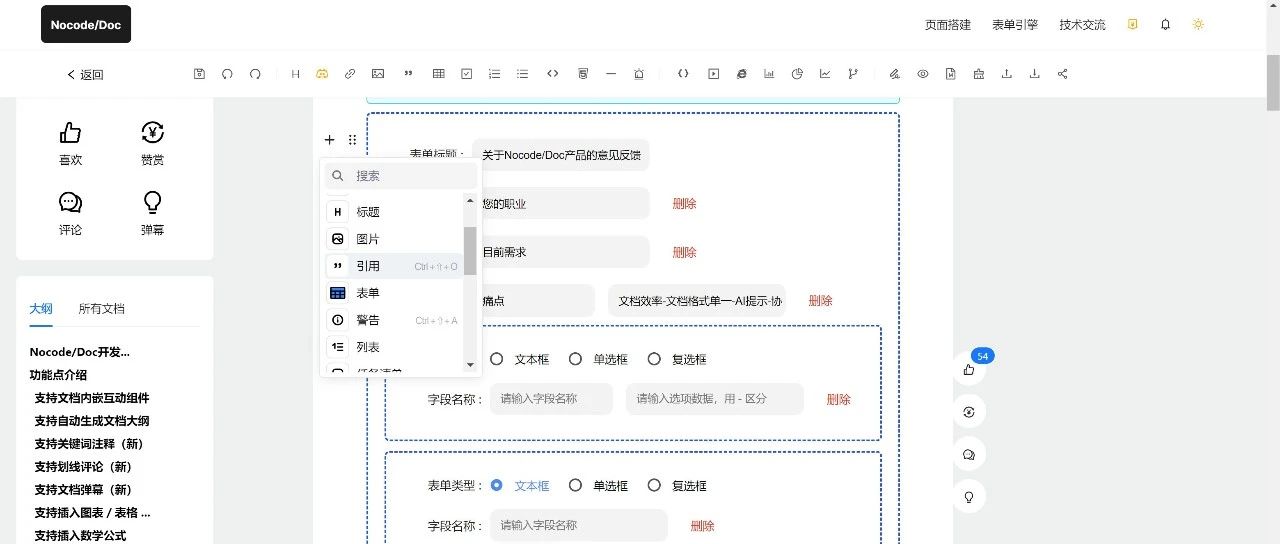Insert a video with the play icon
The width and height of the screenshot is (1280, 544).
713,74
